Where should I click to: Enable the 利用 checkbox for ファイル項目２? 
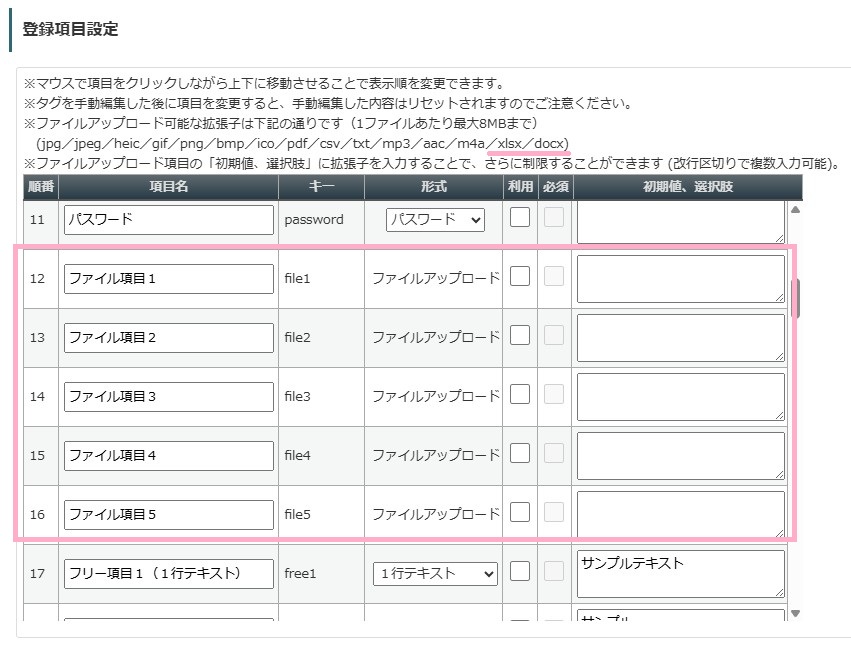[519, 337]
